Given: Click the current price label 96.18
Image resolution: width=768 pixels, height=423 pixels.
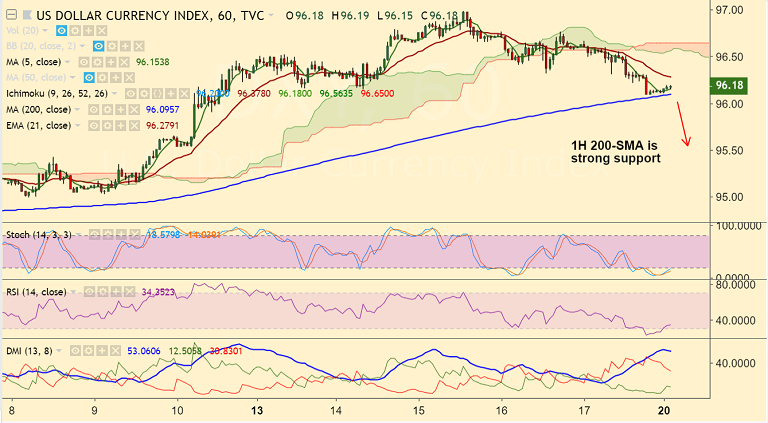Looking at the screenshot, I should [729, 85].
